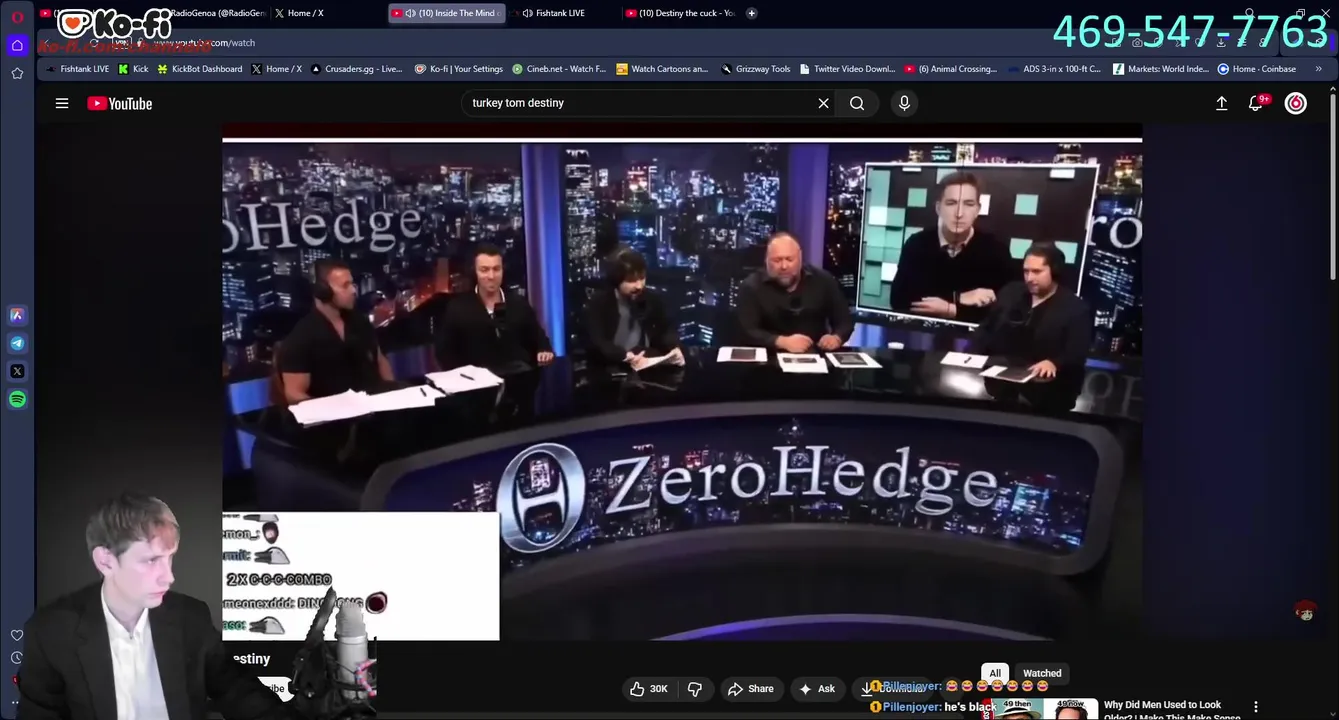Click the Ask button under the video
Viewport: 1339px width, 720px height.
[817, 688]
